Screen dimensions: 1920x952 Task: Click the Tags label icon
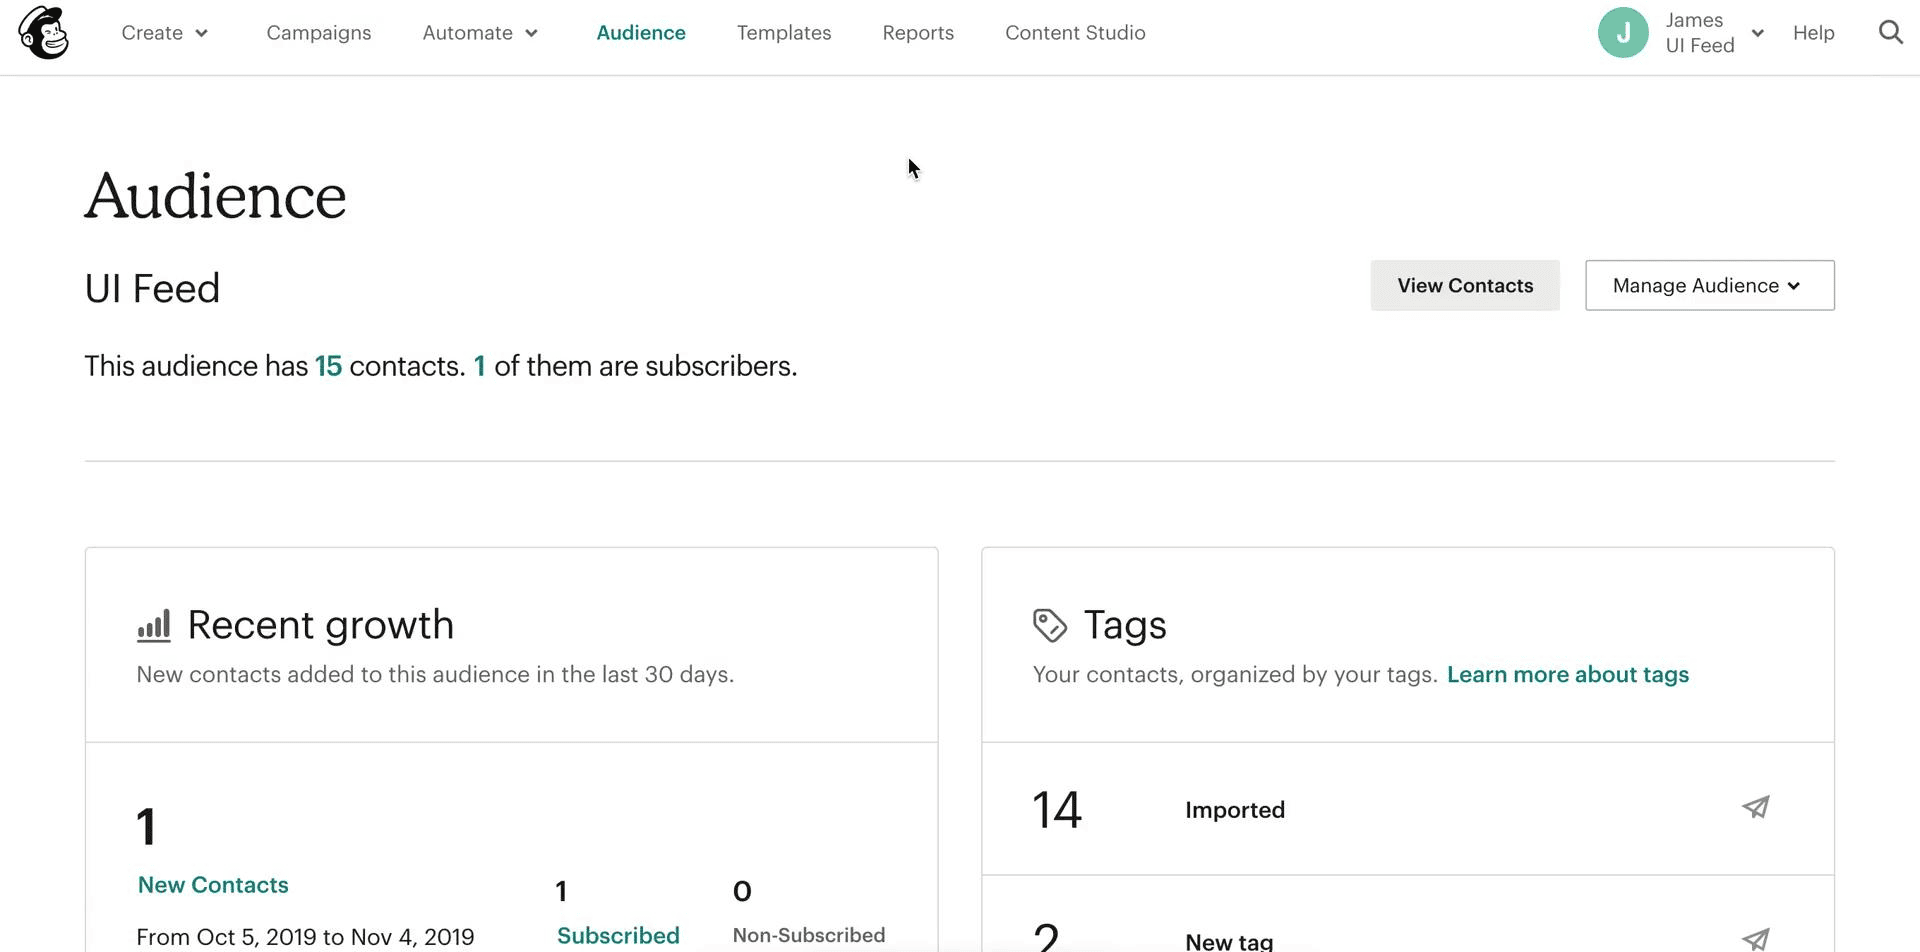(x=1050, y=624)
